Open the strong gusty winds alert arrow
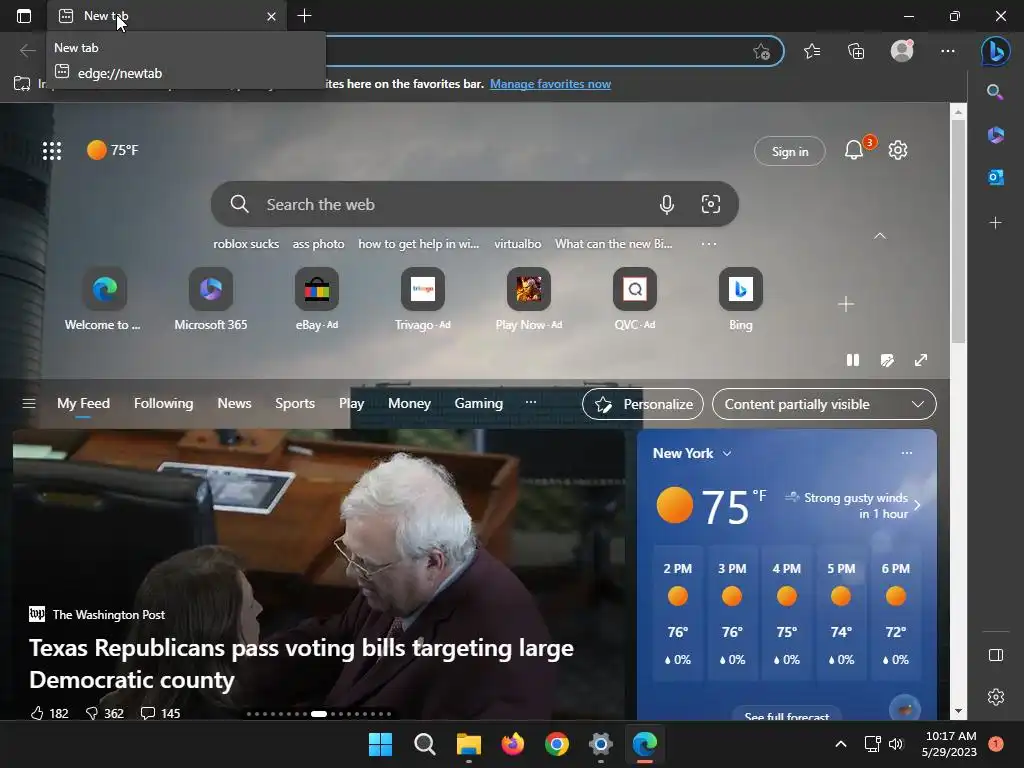1024x768 pixels. click(918, 505)
